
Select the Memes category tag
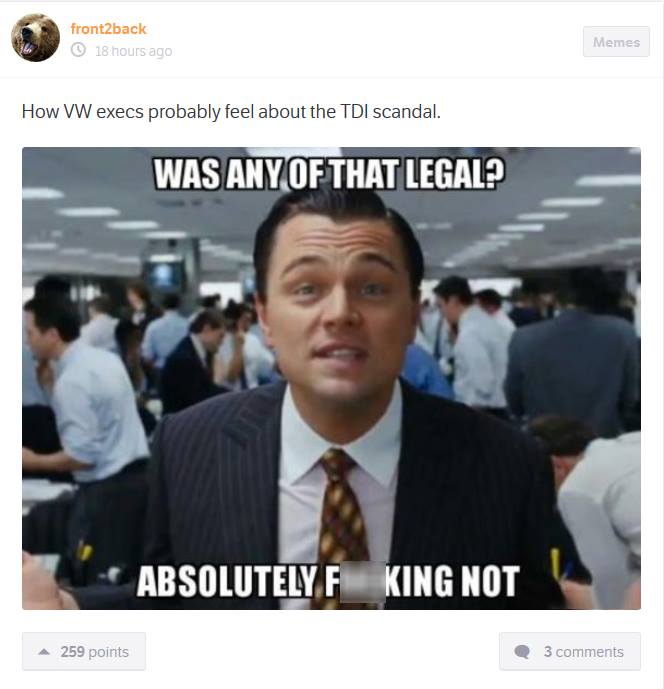[616, 42]
